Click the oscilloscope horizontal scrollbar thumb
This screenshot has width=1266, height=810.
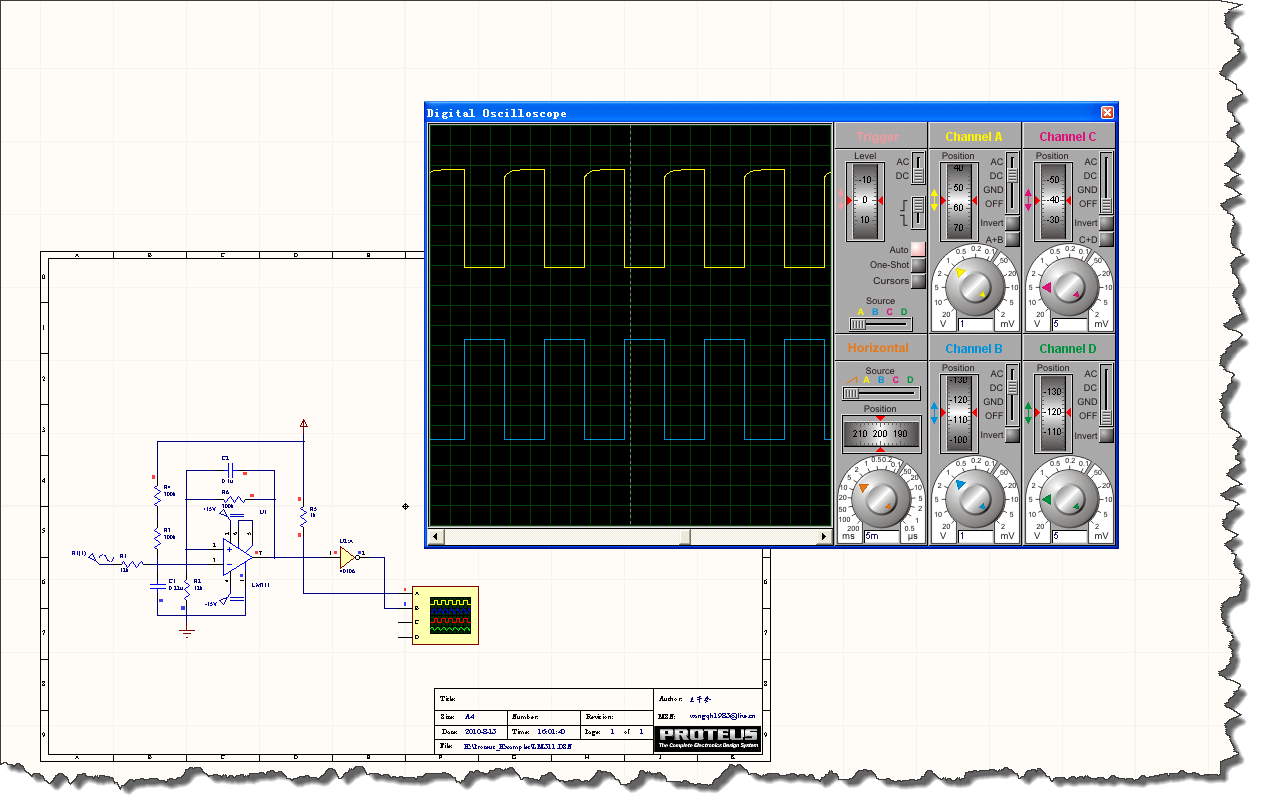point(685,537)
